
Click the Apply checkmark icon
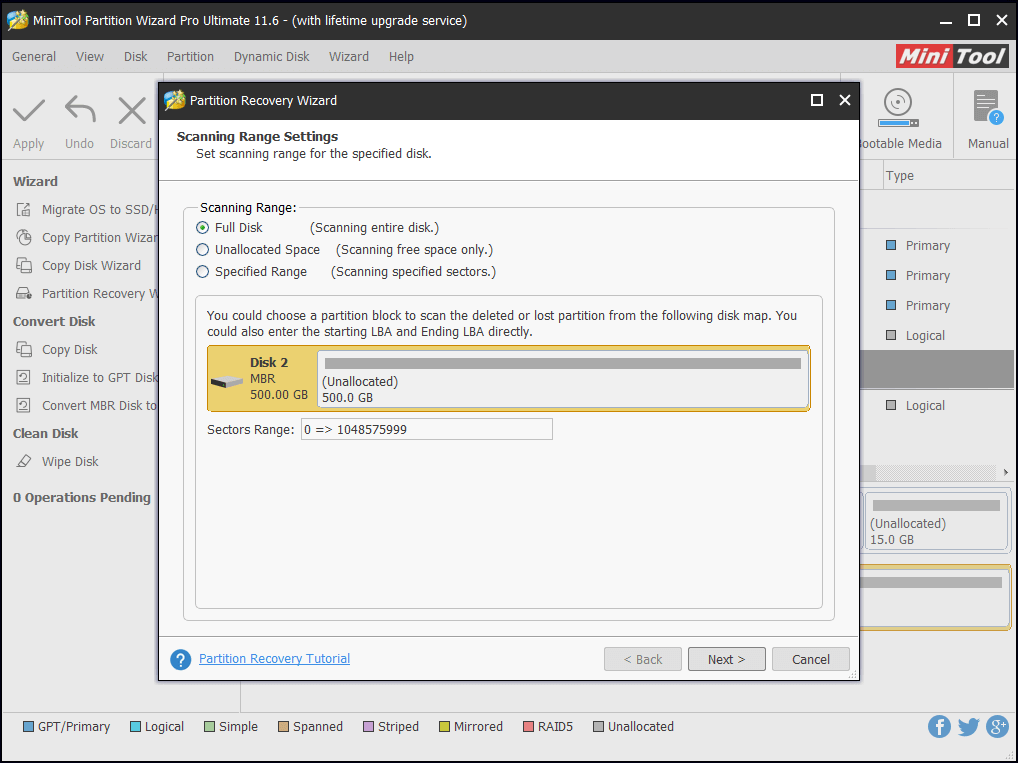pos(29,110)
